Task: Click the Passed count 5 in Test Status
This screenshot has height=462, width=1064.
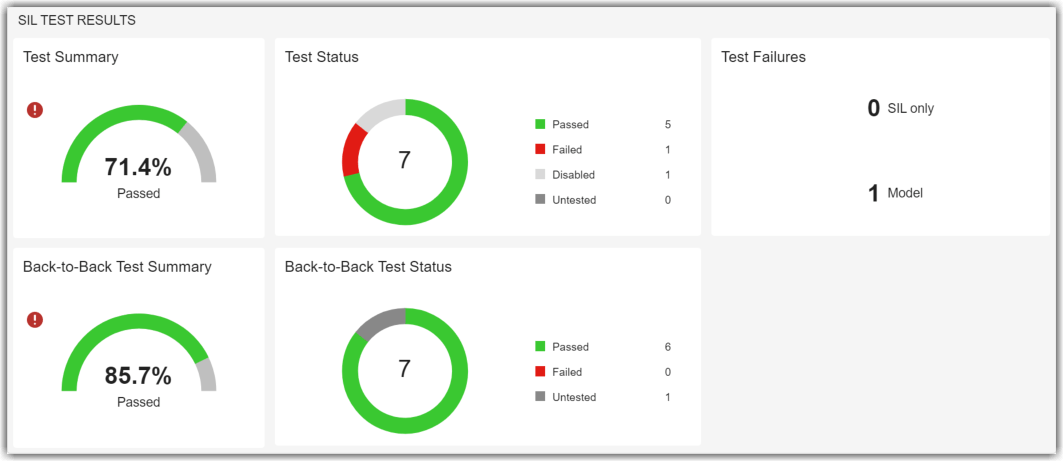Action: 667,125
